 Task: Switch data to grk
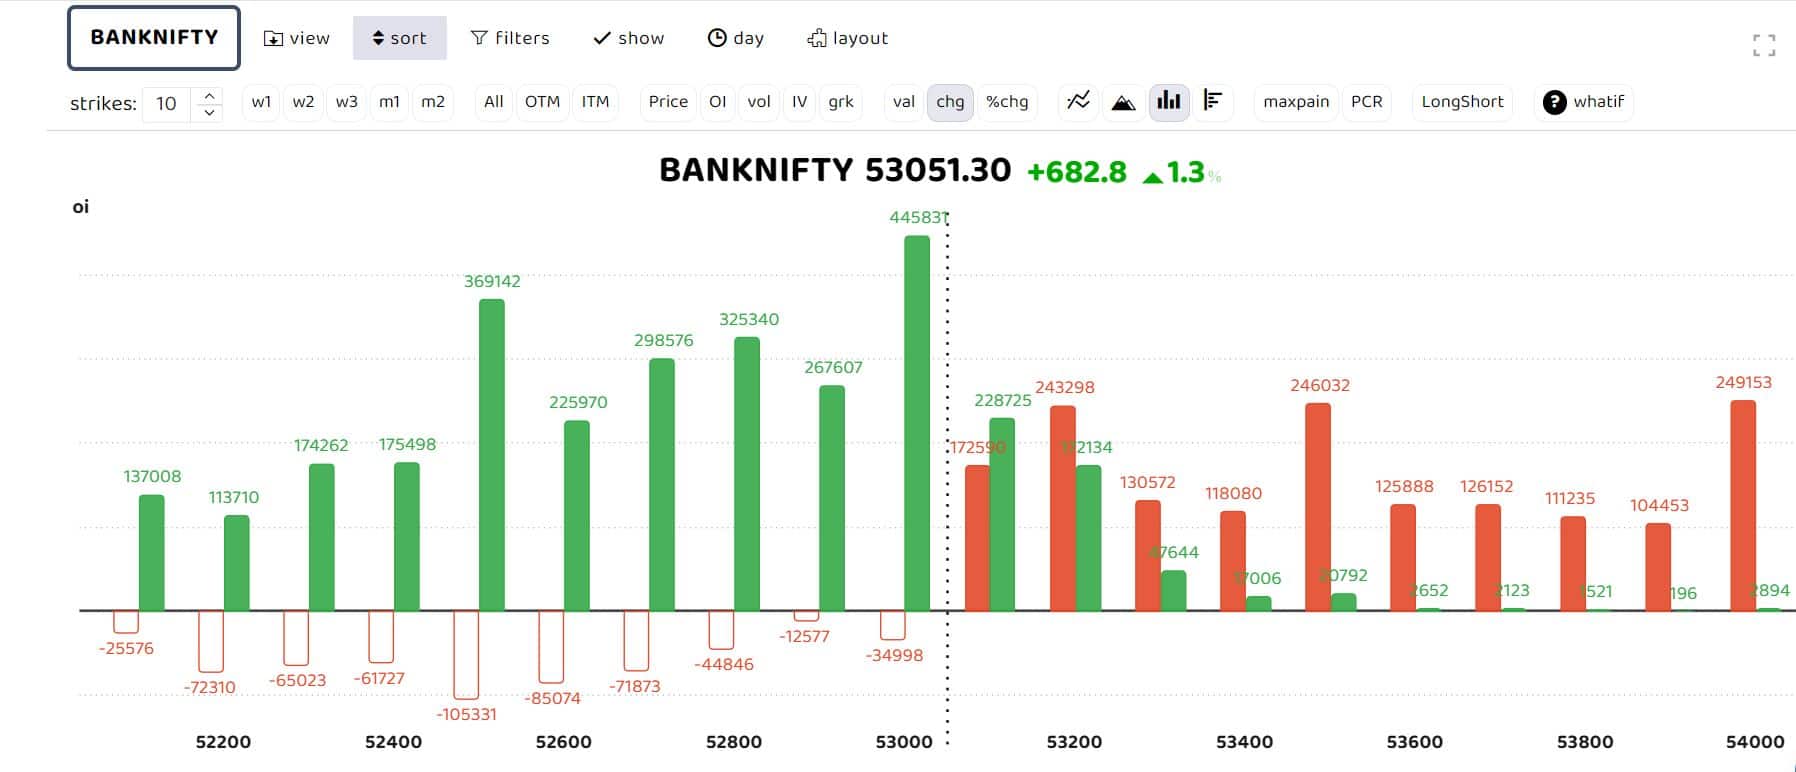click(x=841, y=102)
